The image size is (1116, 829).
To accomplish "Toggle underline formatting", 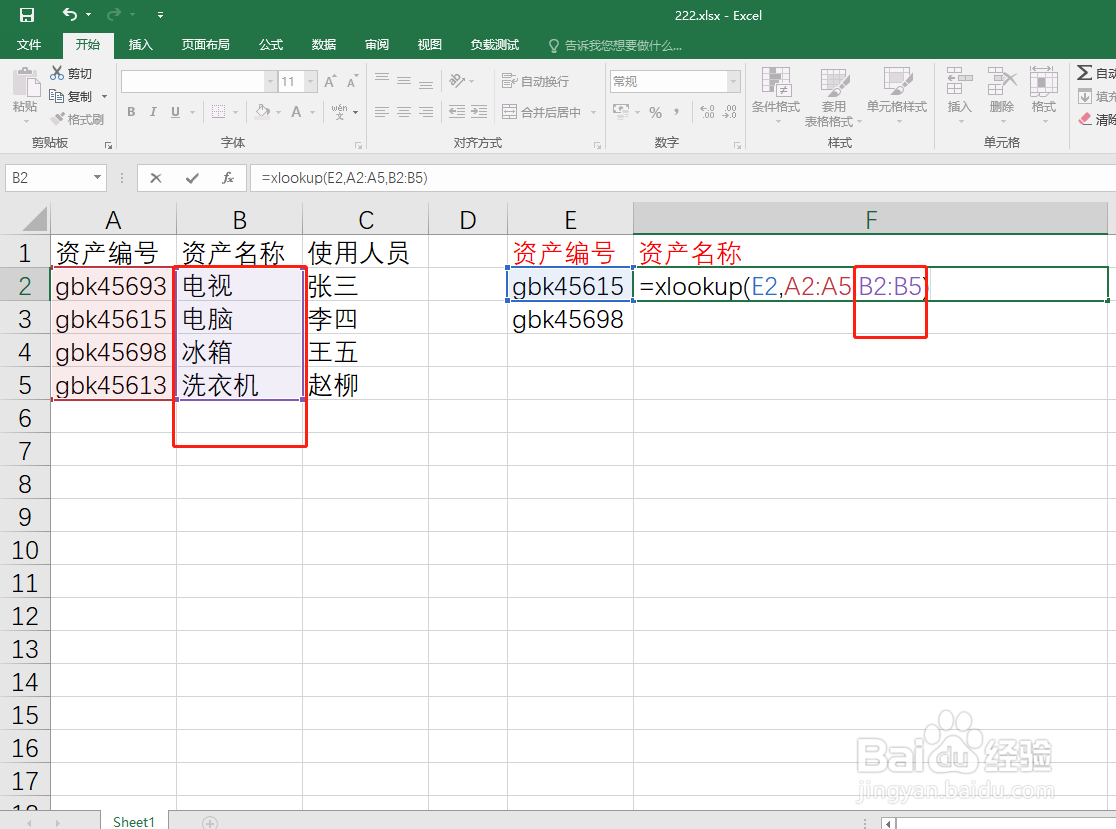I will coord(174,112).
